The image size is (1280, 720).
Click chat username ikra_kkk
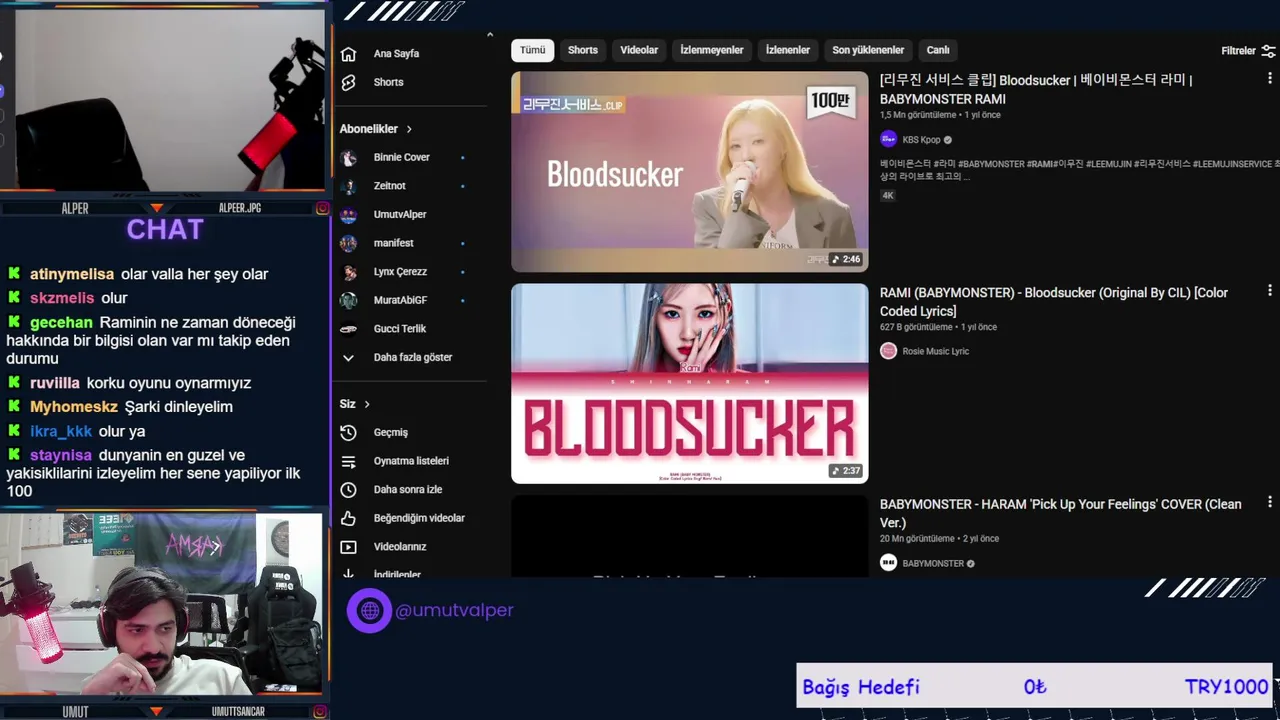(x=61, y=431)
